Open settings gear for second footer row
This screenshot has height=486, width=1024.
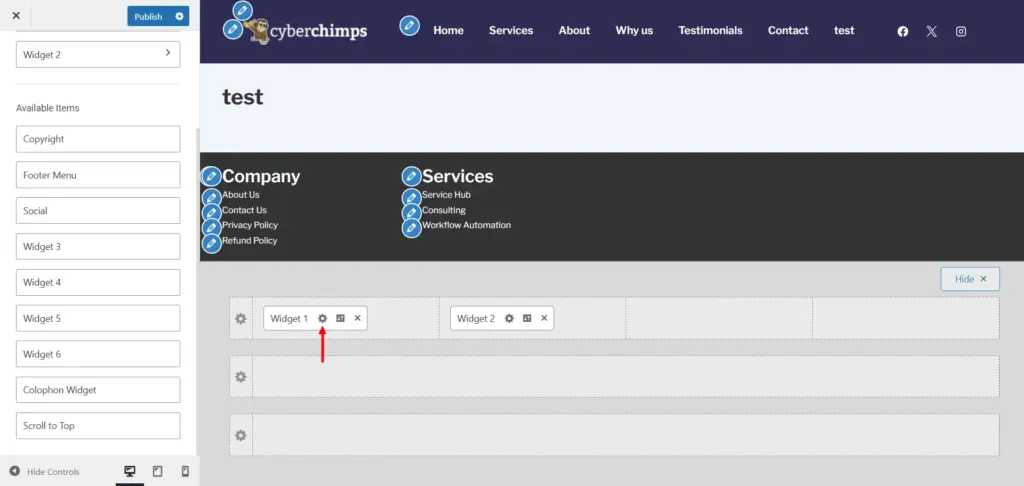241,377
